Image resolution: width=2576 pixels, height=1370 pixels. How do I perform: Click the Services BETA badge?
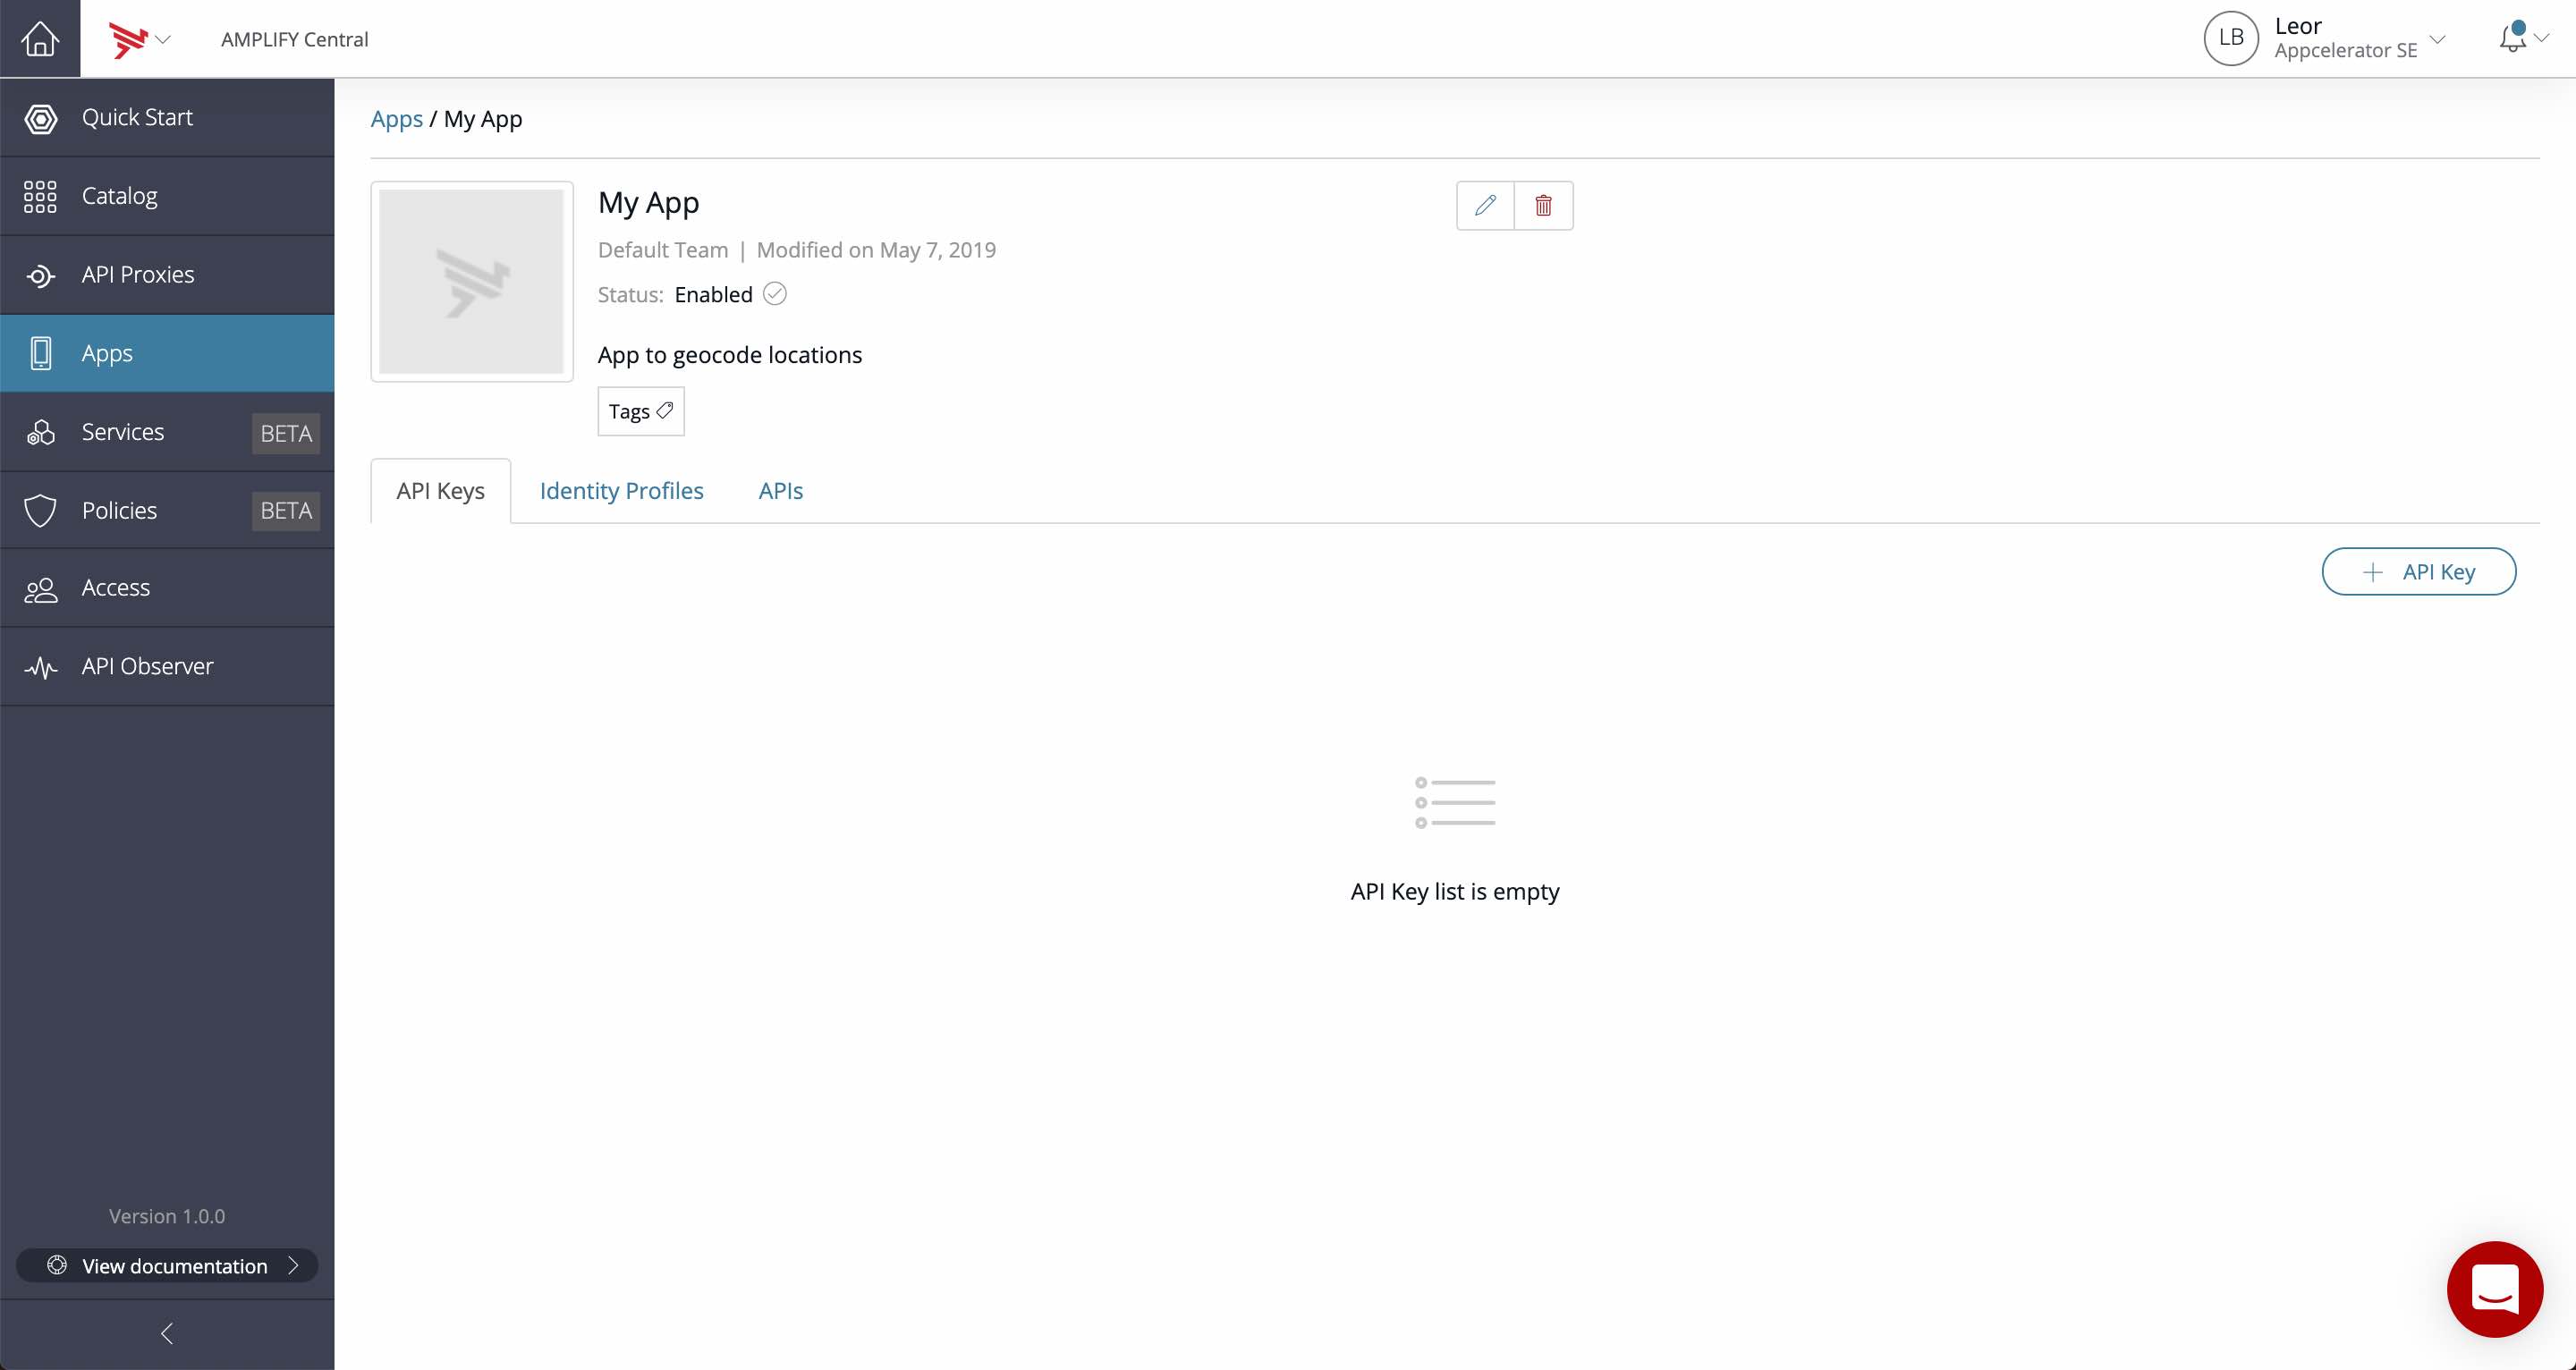coord(286,433)
